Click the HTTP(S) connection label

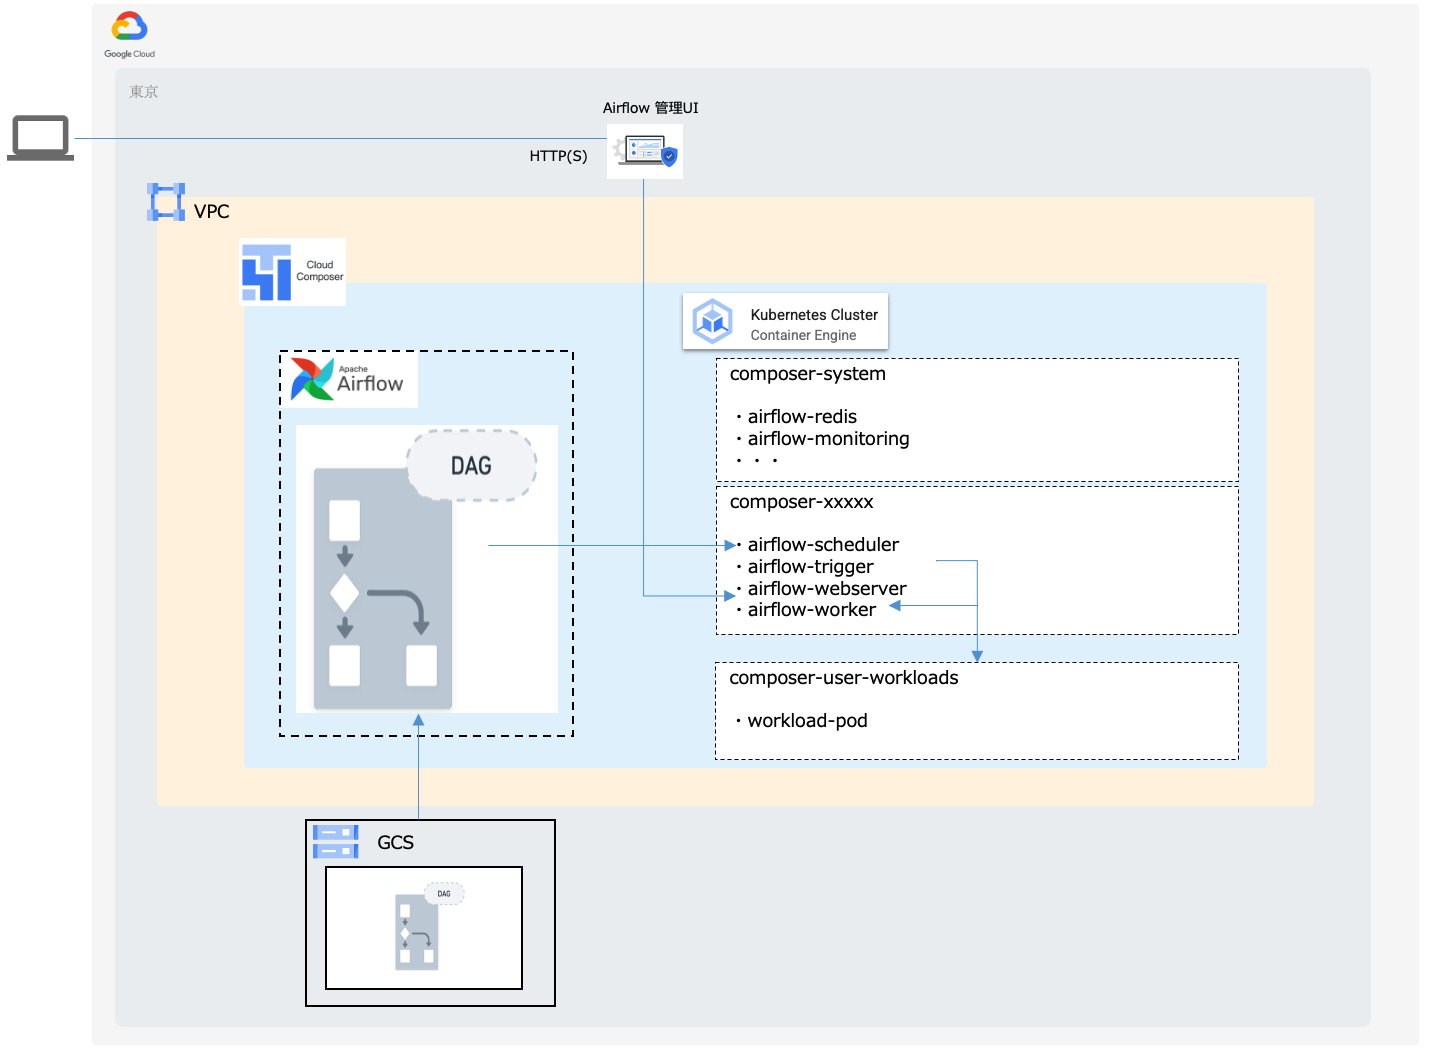[558, 156]
